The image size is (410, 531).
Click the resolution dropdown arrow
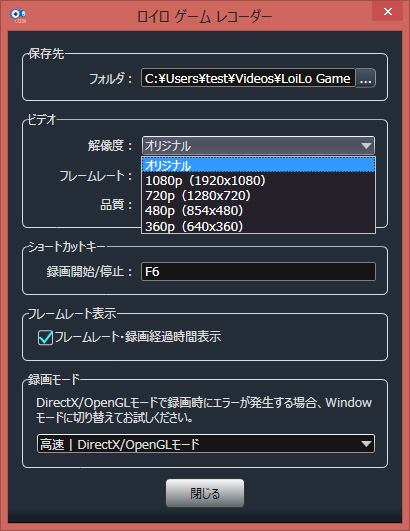click(366, 146)
